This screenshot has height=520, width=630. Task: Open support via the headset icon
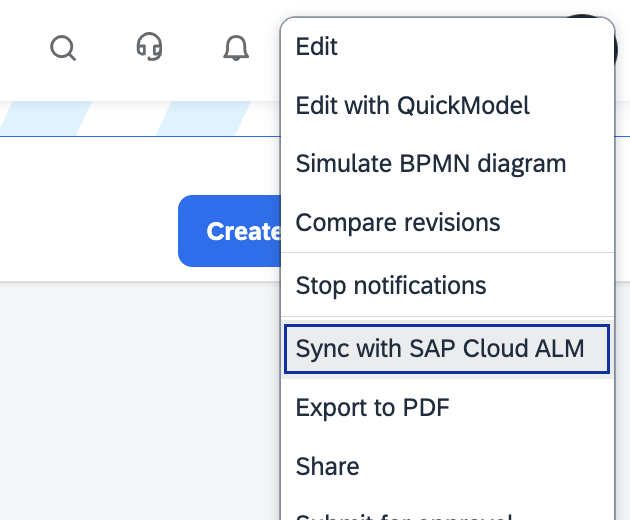[150, 47]
